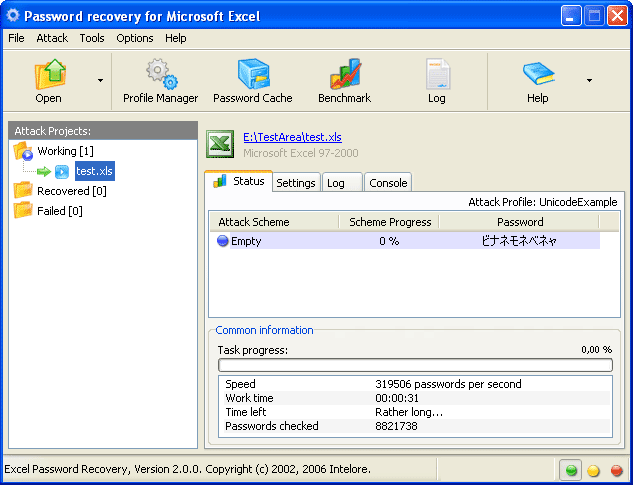Viewport: 633px width, 485px height.
Task: Click the yellow pause button in status bar
Action: pos(594,470)
